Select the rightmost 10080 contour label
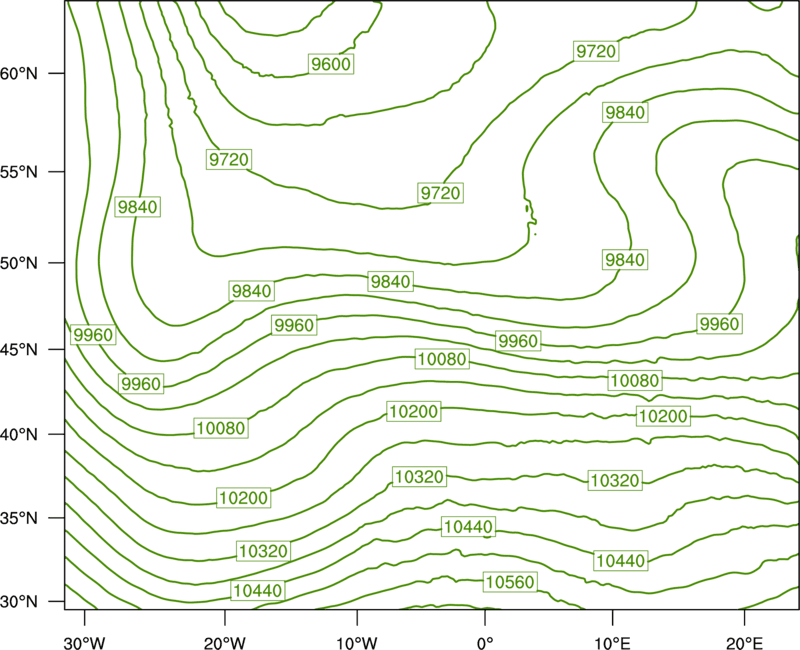 [x=635, y=380]
